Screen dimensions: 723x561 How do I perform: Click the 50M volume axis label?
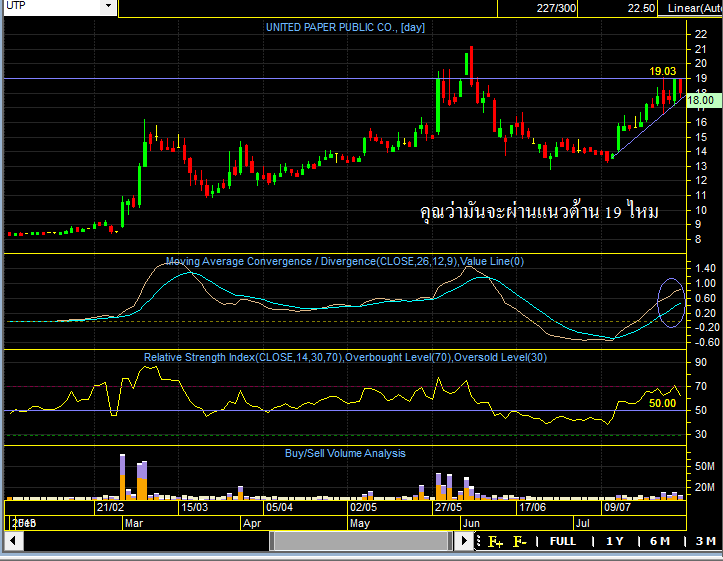(x=705, y=466)
